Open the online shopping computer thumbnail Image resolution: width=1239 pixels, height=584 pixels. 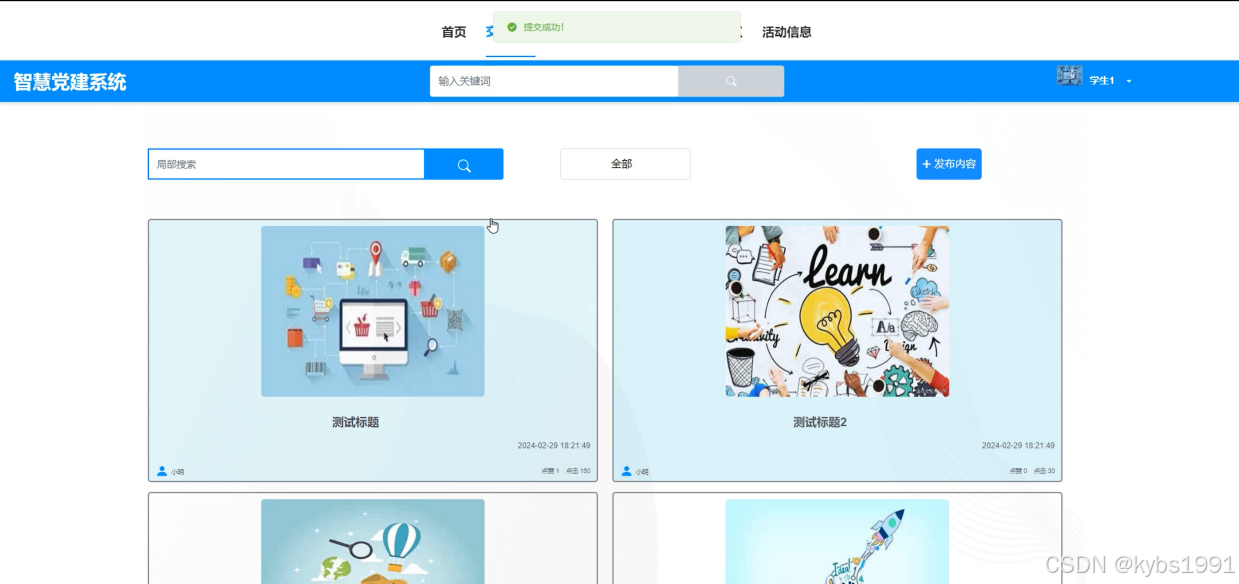point(373,311)
